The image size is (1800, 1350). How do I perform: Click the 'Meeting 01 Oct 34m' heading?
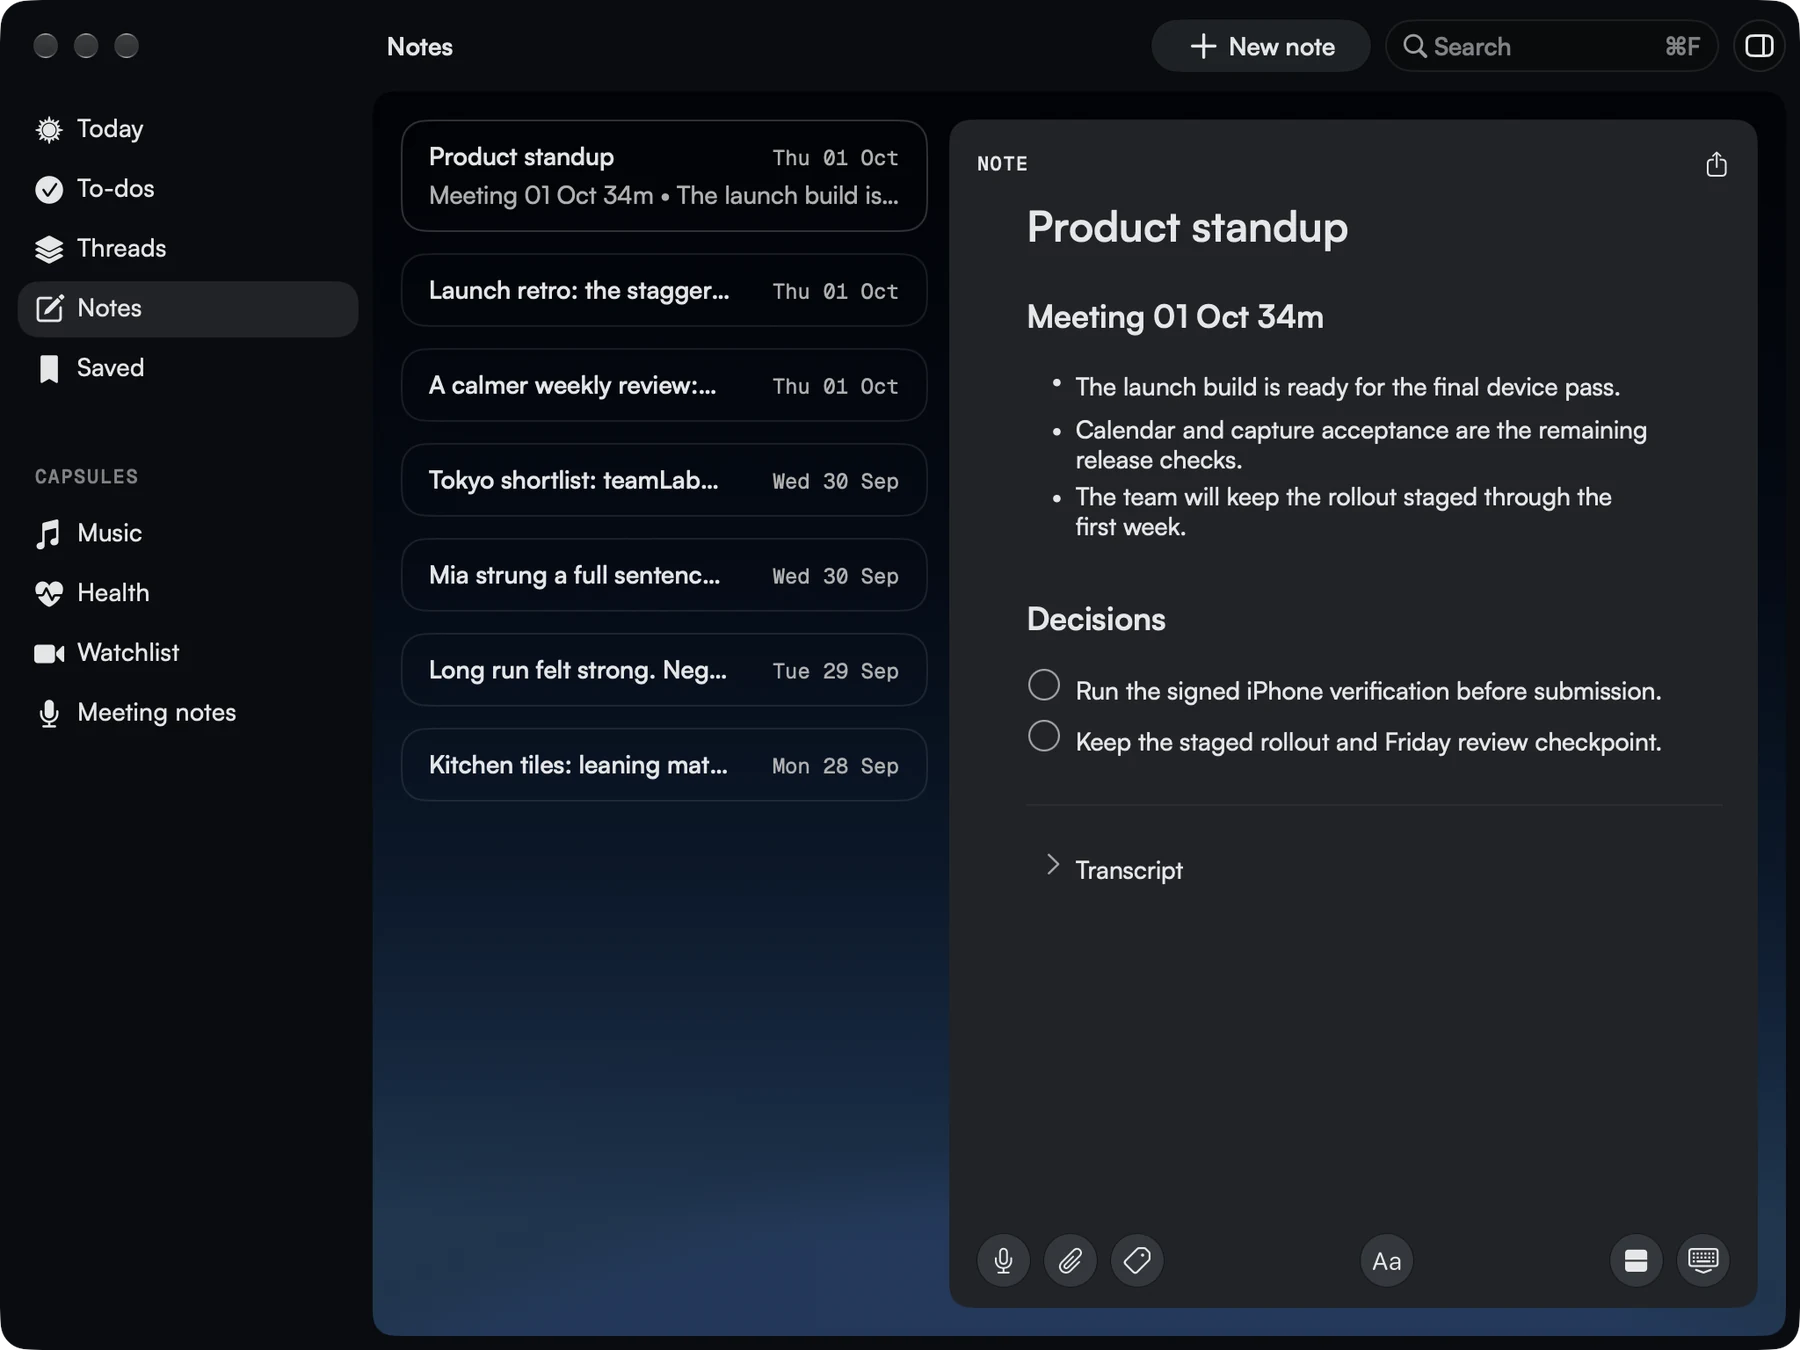[1175, 317]
